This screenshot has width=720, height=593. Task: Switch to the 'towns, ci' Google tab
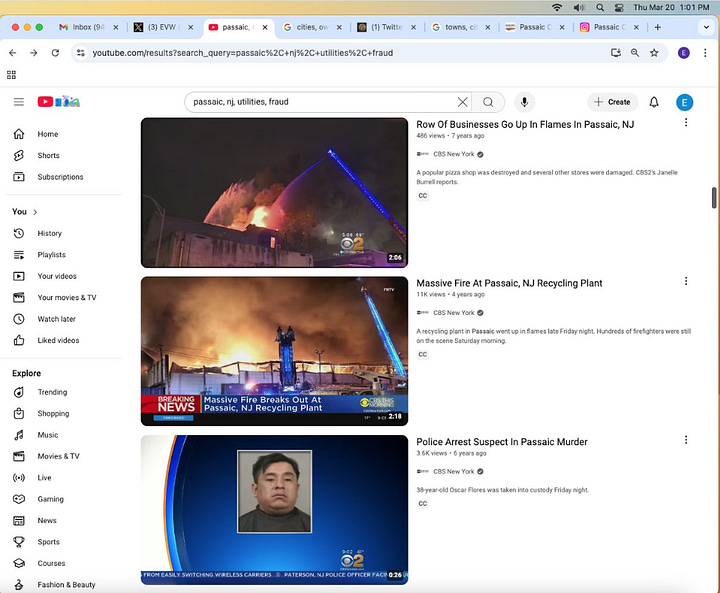[x=461, y=27]
